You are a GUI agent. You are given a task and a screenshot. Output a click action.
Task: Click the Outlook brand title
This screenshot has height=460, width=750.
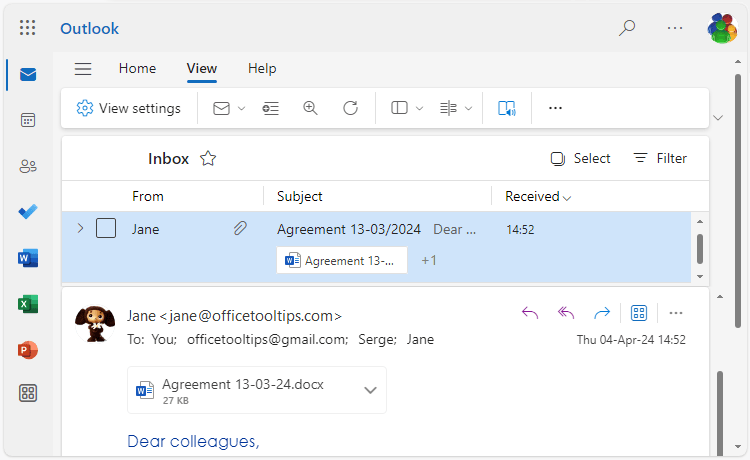click(x=89, y=29)
